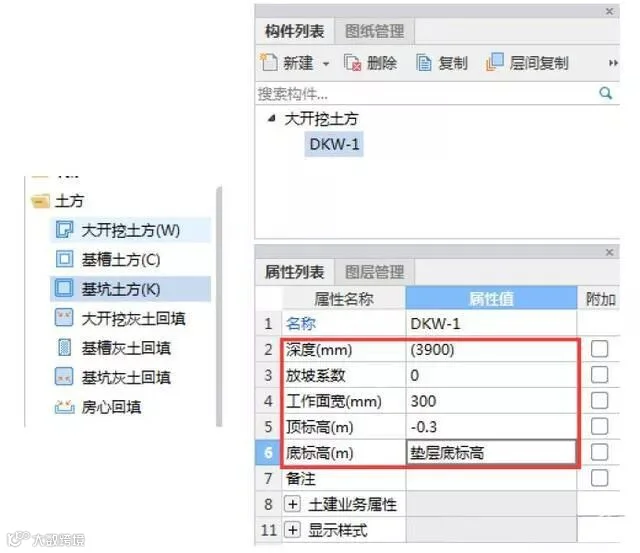
Task: Click the 放坡系数 value 0 cell
Action: click(x=491, y=375)
